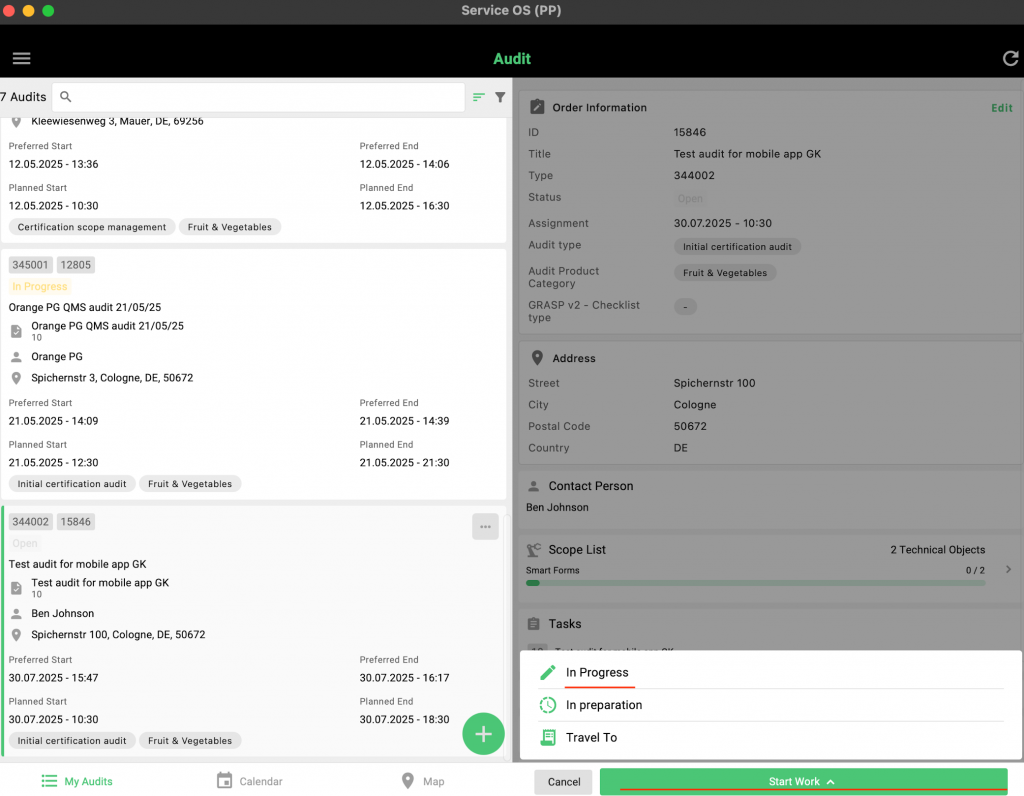This screenshot has width=1024, height=796.
Task: Expand the Start Work dropdown button
Action: [x=803, y=782]
